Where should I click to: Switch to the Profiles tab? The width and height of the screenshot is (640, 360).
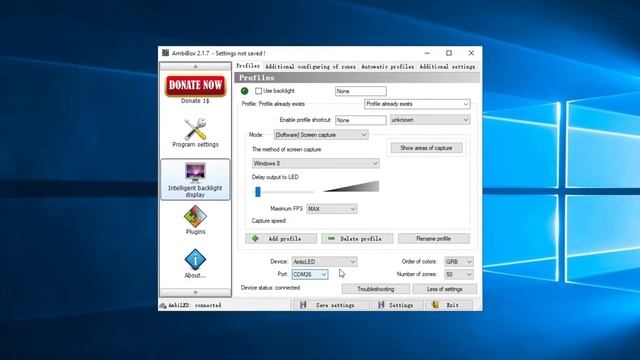[x=248, y=66]
